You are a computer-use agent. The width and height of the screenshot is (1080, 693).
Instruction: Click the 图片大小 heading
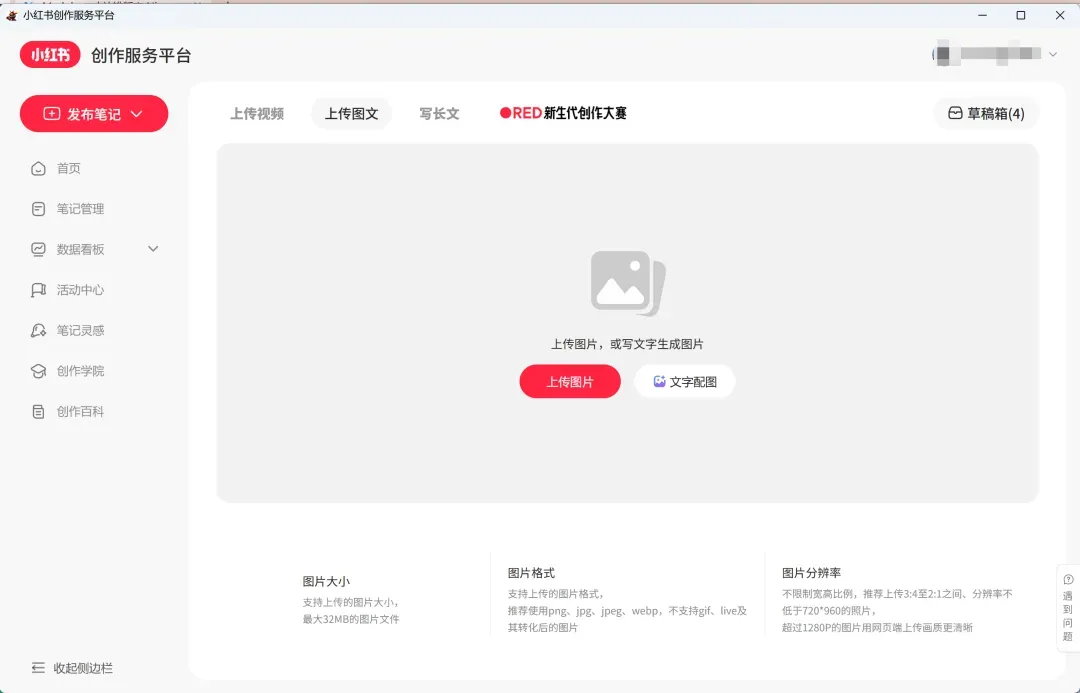(x=326, y=581)
